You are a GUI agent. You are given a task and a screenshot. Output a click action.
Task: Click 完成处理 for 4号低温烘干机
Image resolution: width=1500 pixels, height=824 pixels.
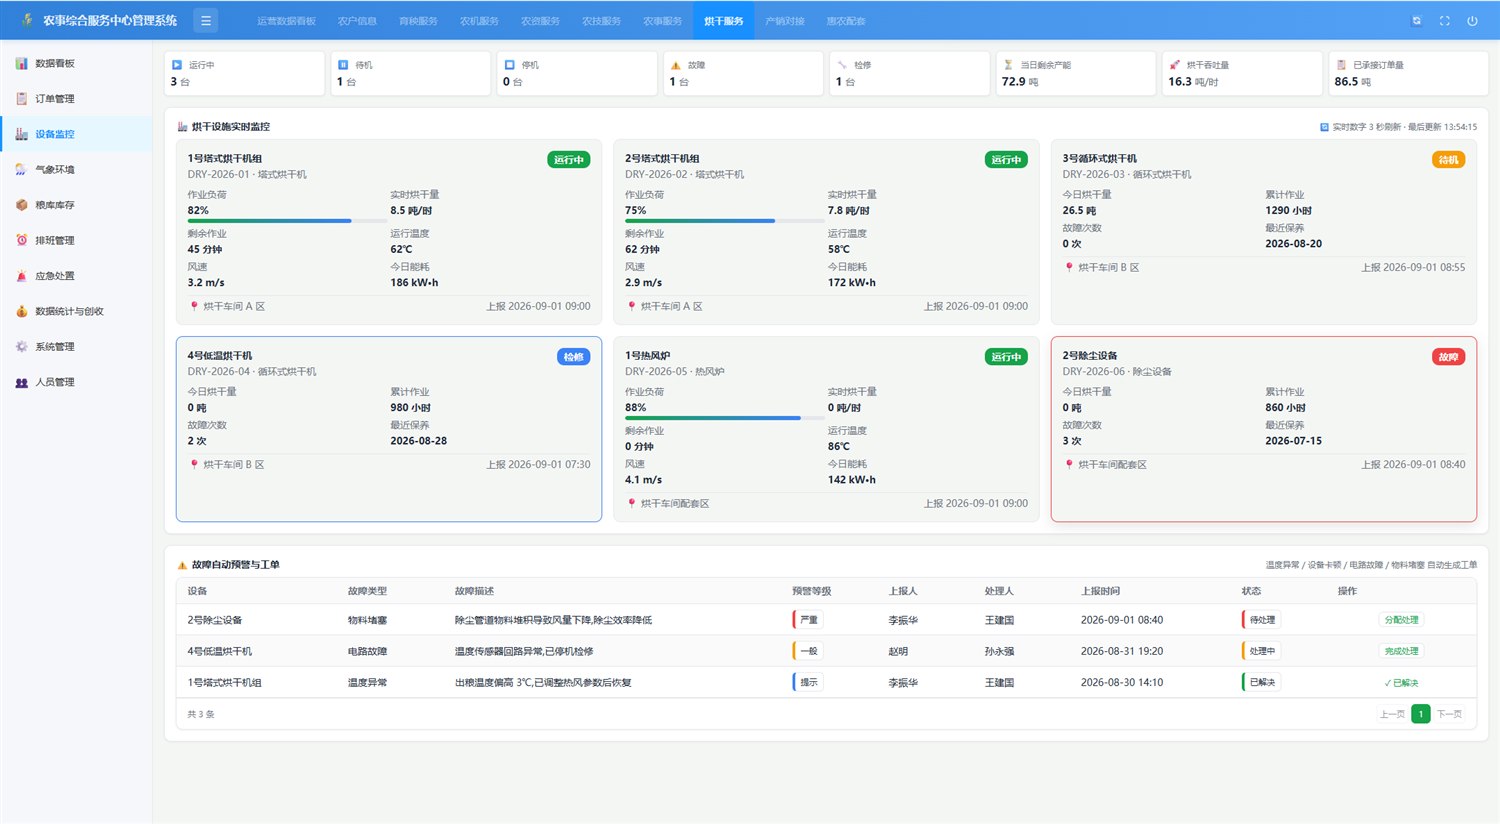1401,651
